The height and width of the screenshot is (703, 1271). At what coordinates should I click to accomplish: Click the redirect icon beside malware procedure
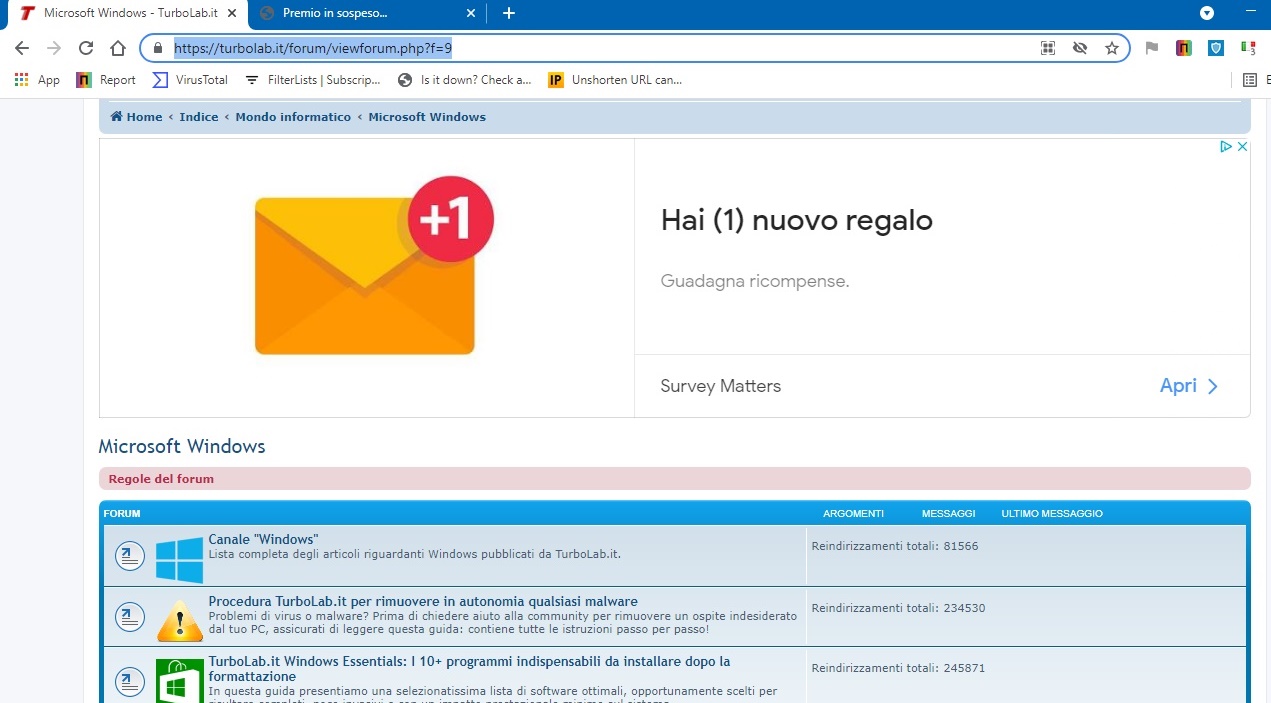coord(129,618)
